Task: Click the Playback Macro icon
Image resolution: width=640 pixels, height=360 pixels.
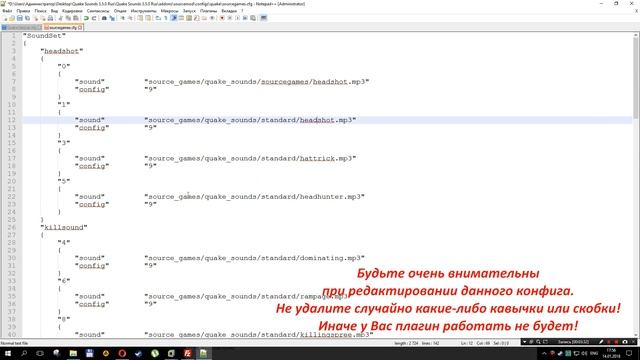Action: (x=238, y=18)
